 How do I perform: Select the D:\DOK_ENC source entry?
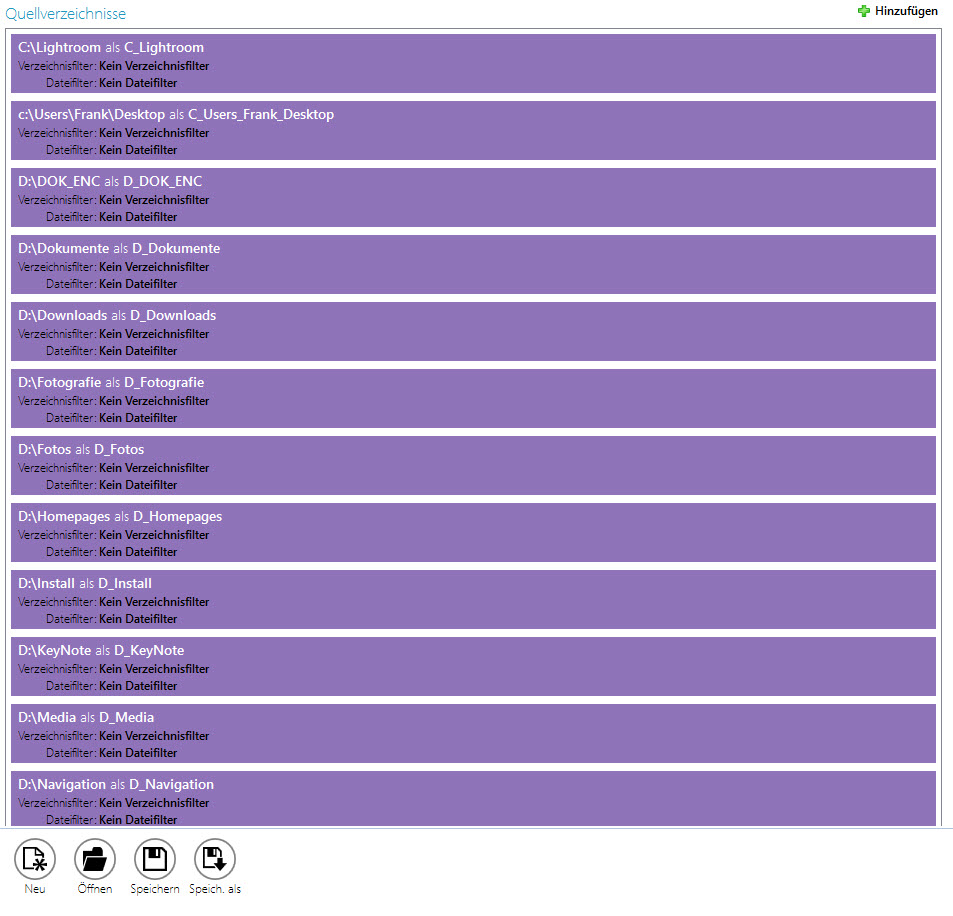point(473,198)
